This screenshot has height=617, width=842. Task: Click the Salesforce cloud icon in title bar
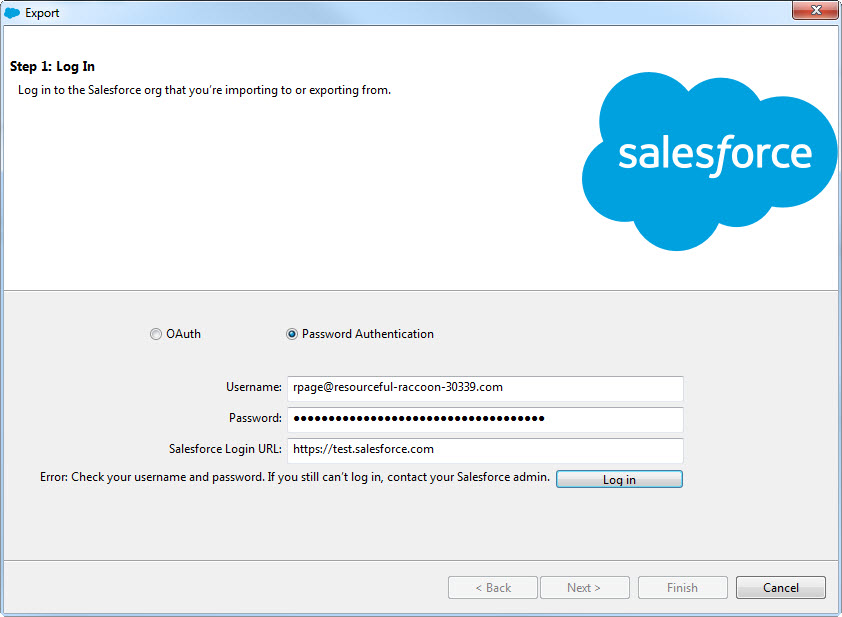tap(12, 12)
